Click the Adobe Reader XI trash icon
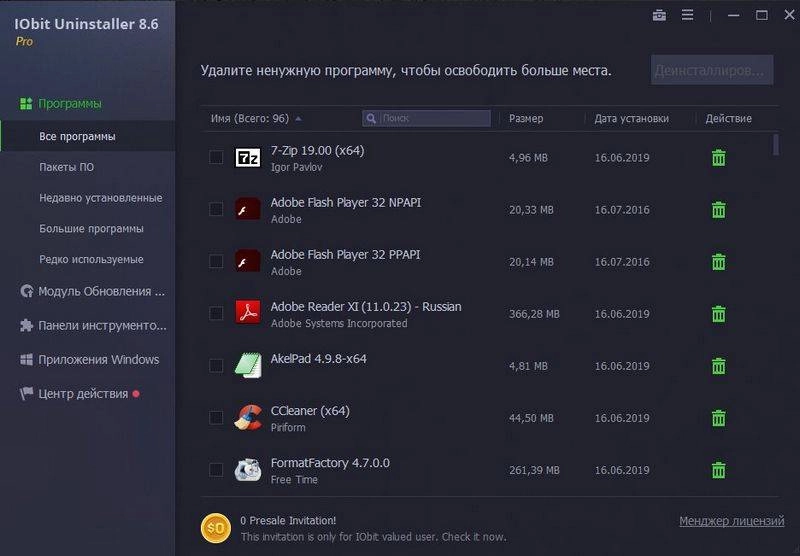This screenshot has width=800, height=556. point(718,314)
